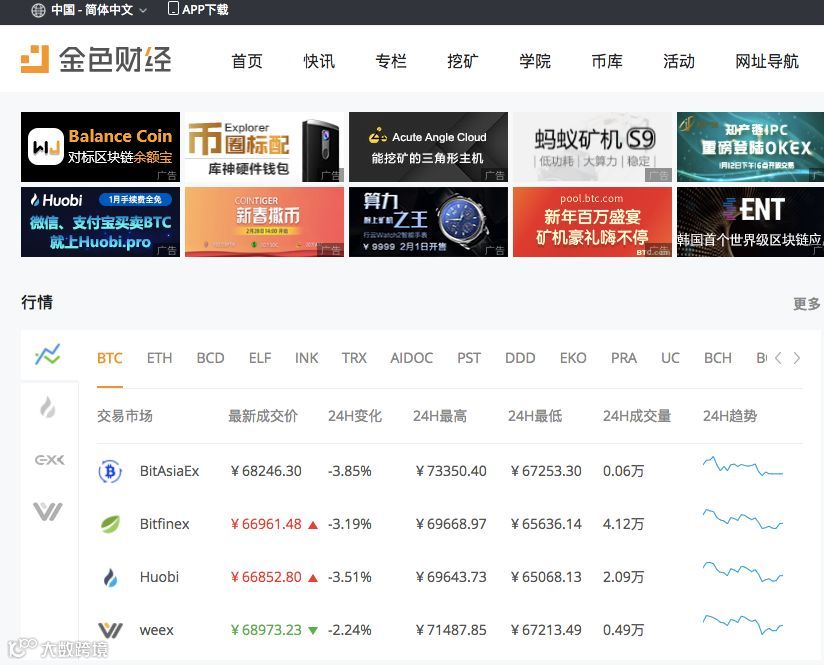This screenshot has width=824, height=665.
Task: Select the UC coin tab
Action: click(x=670, y=359)
